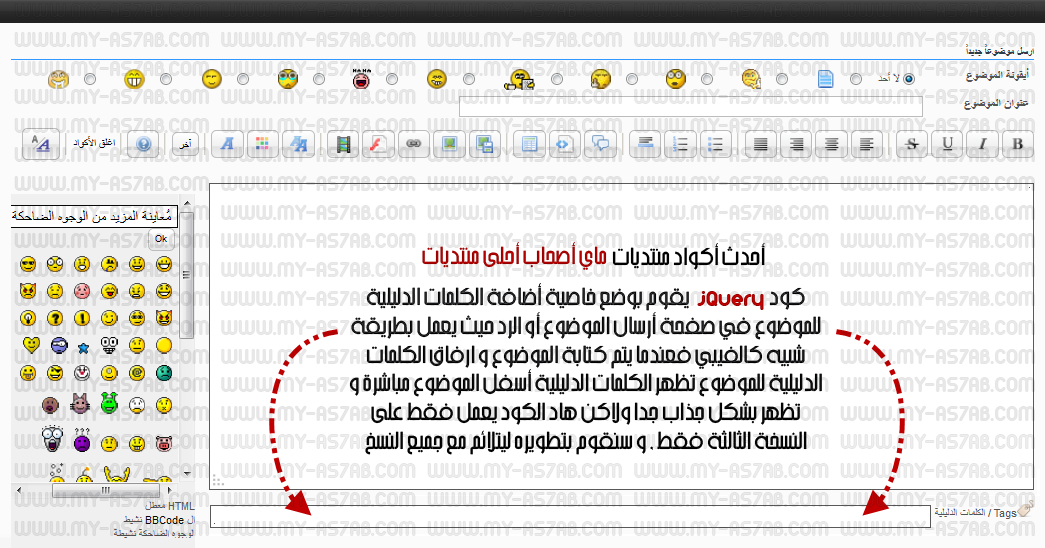Toggle underline formatting button
1045x548 pixels.
(947, 144)
